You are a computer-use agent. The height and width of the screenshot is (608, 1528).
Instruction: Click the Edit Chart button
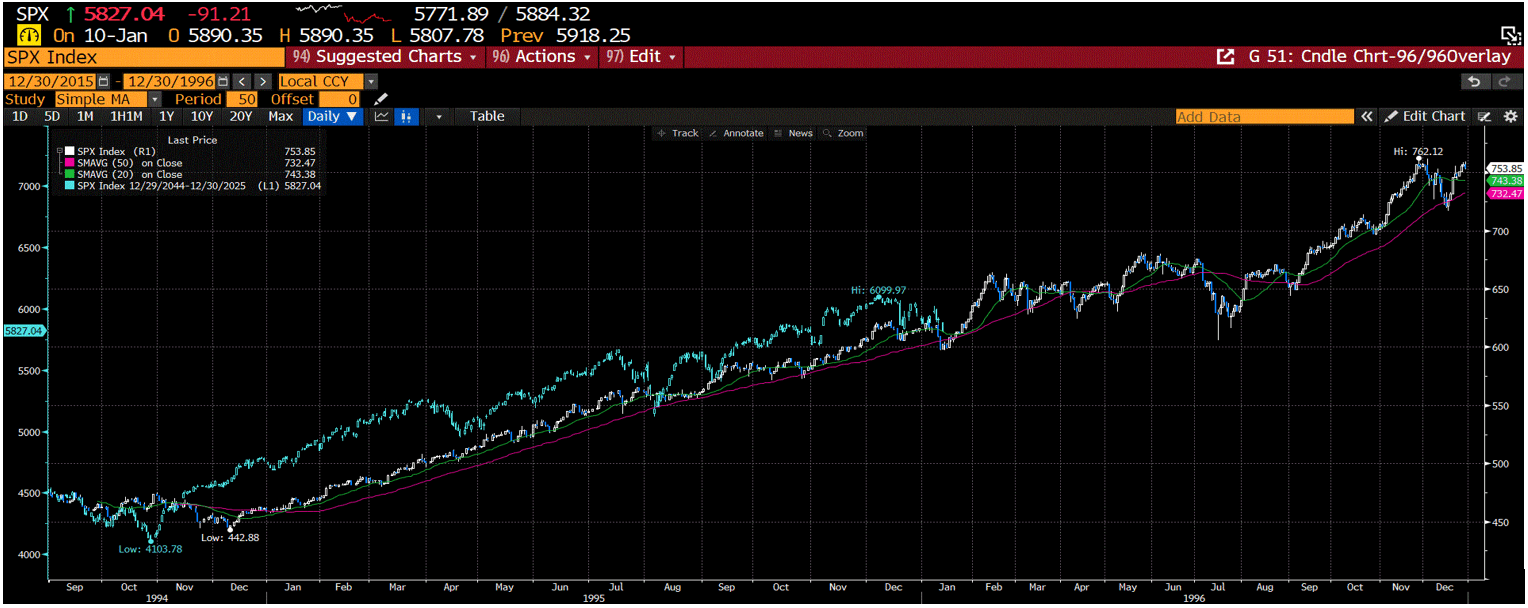point(1425,116)
